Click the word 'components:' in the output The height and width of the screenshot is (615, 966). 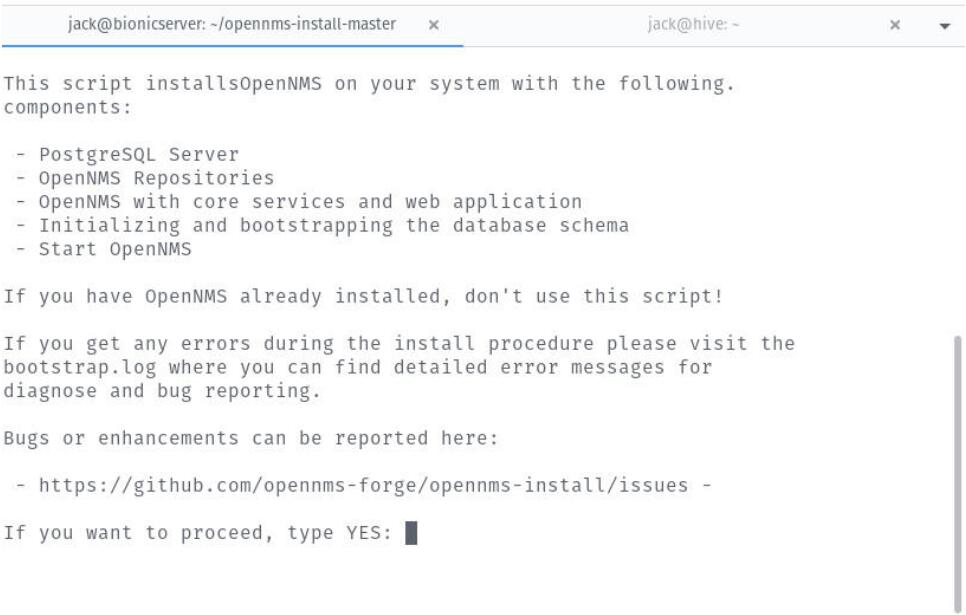pos(68,107)
